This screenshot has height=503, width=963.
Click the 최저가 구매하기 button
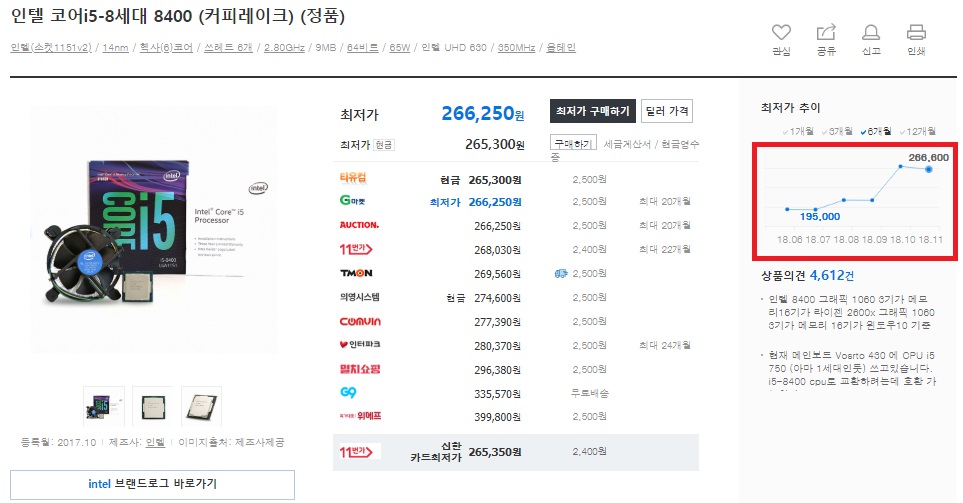593,111
